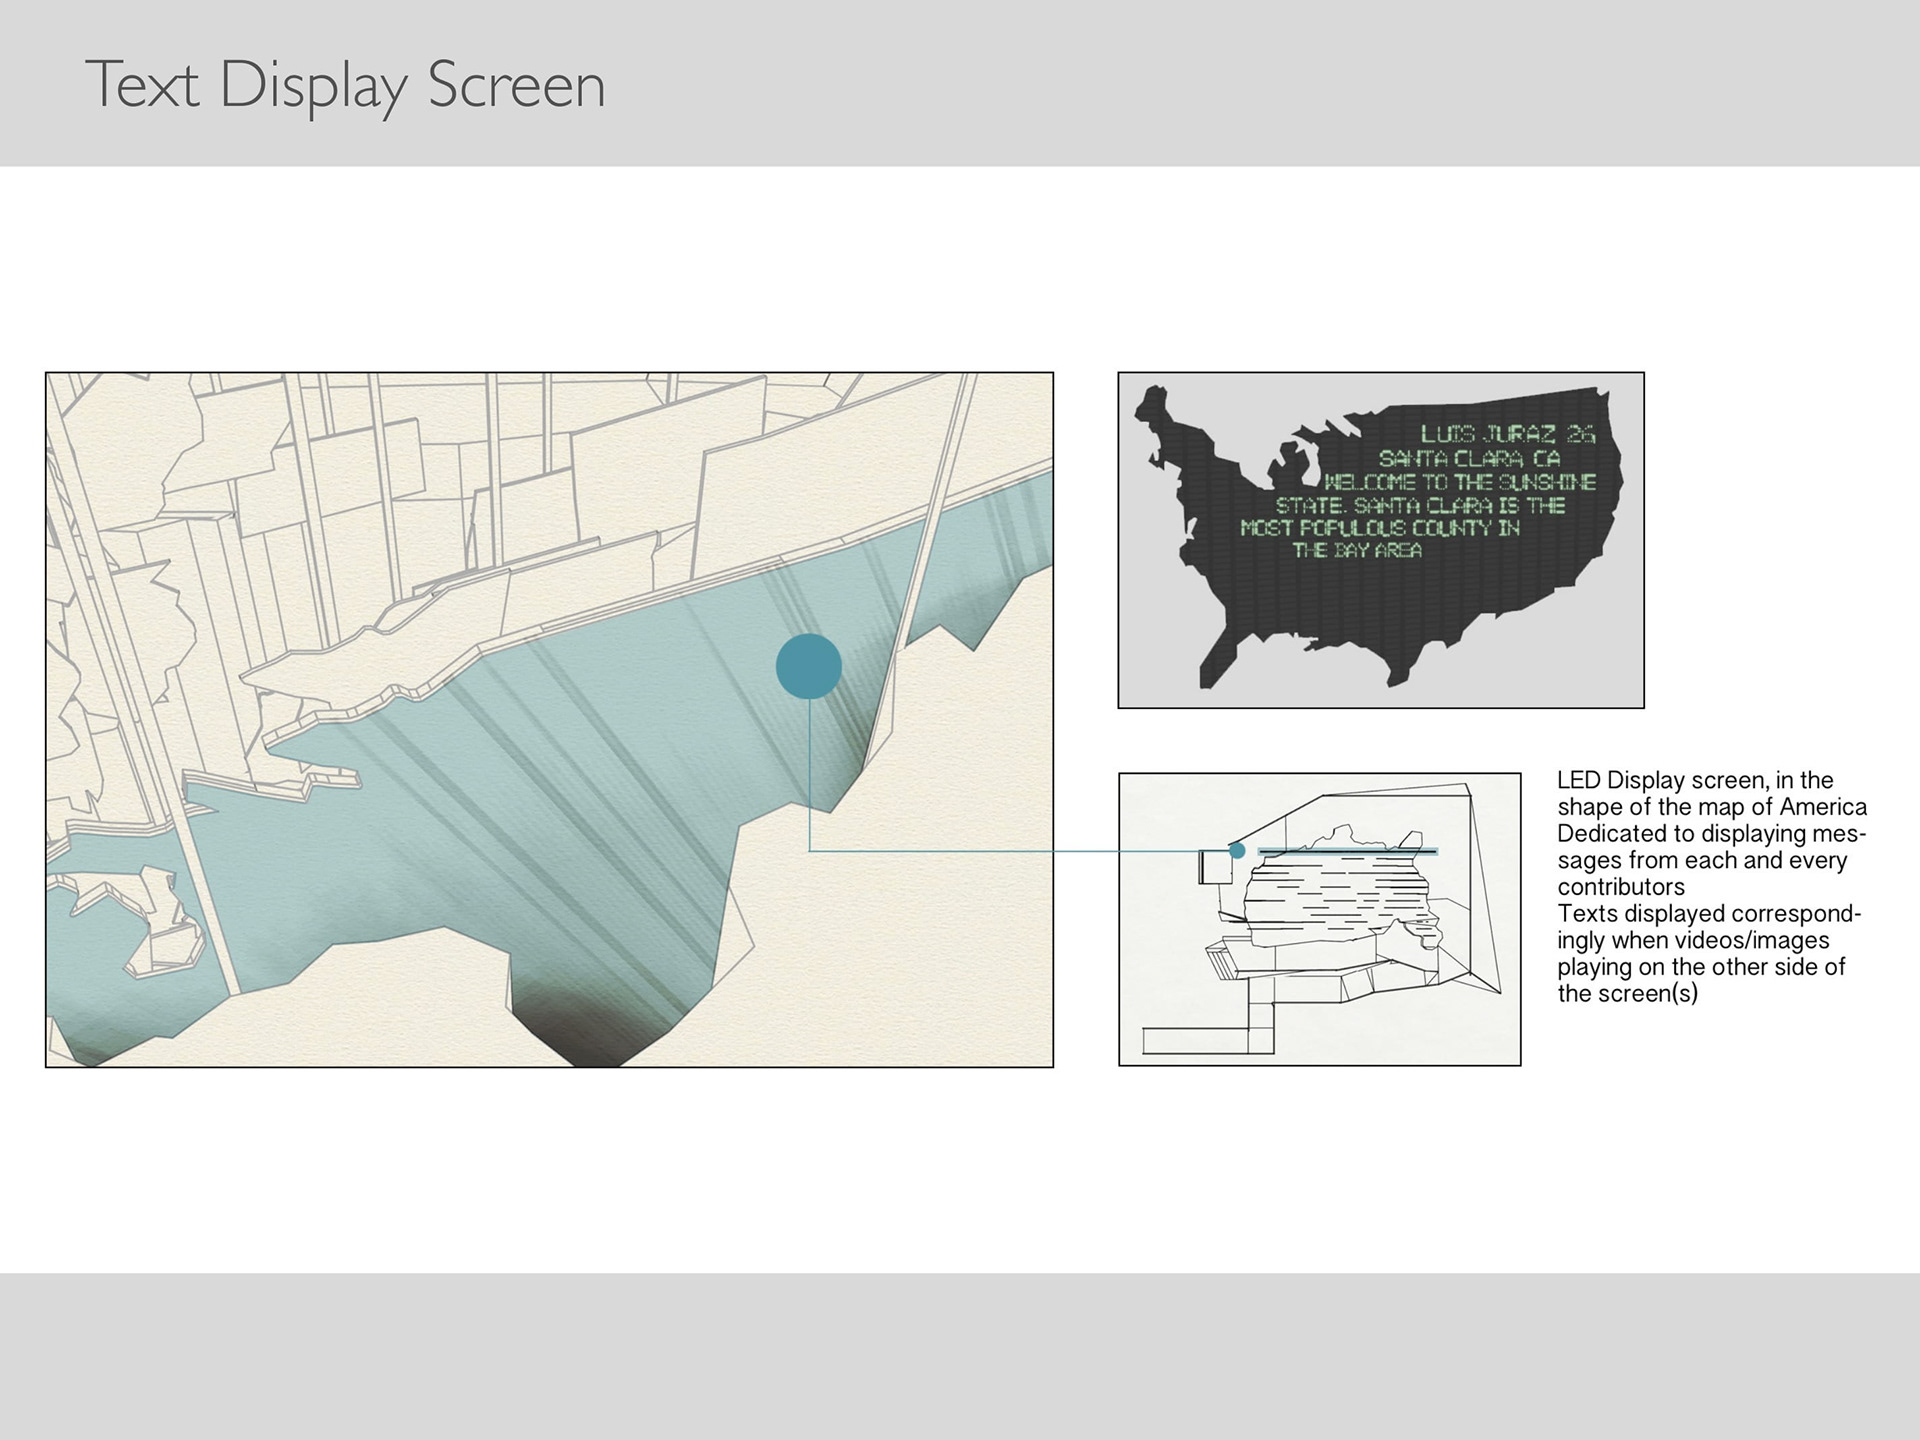1920x1440 pixels.
Task: Click the "LUIS JURAZ 26" LED text line
Action: pos(1507,435)
